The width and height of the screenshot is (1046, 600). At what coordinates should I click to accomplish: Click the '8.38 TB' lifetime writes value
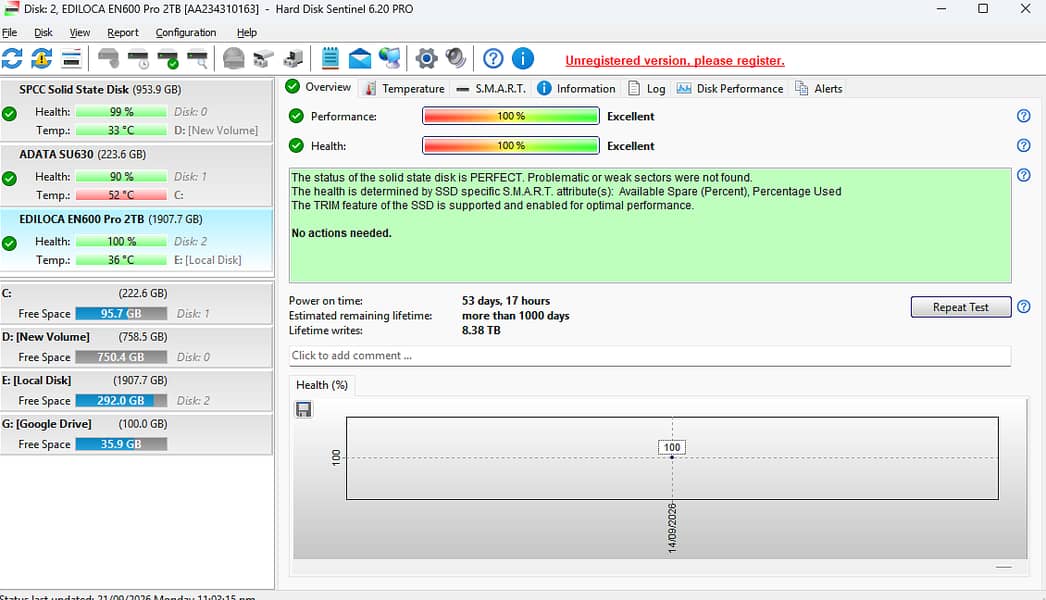[481, 330]
